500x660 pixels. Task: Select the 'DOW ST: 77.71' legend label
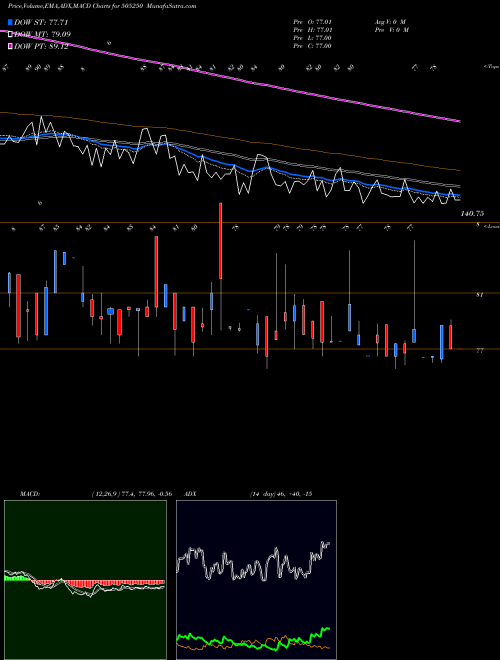tap(41, 22)
